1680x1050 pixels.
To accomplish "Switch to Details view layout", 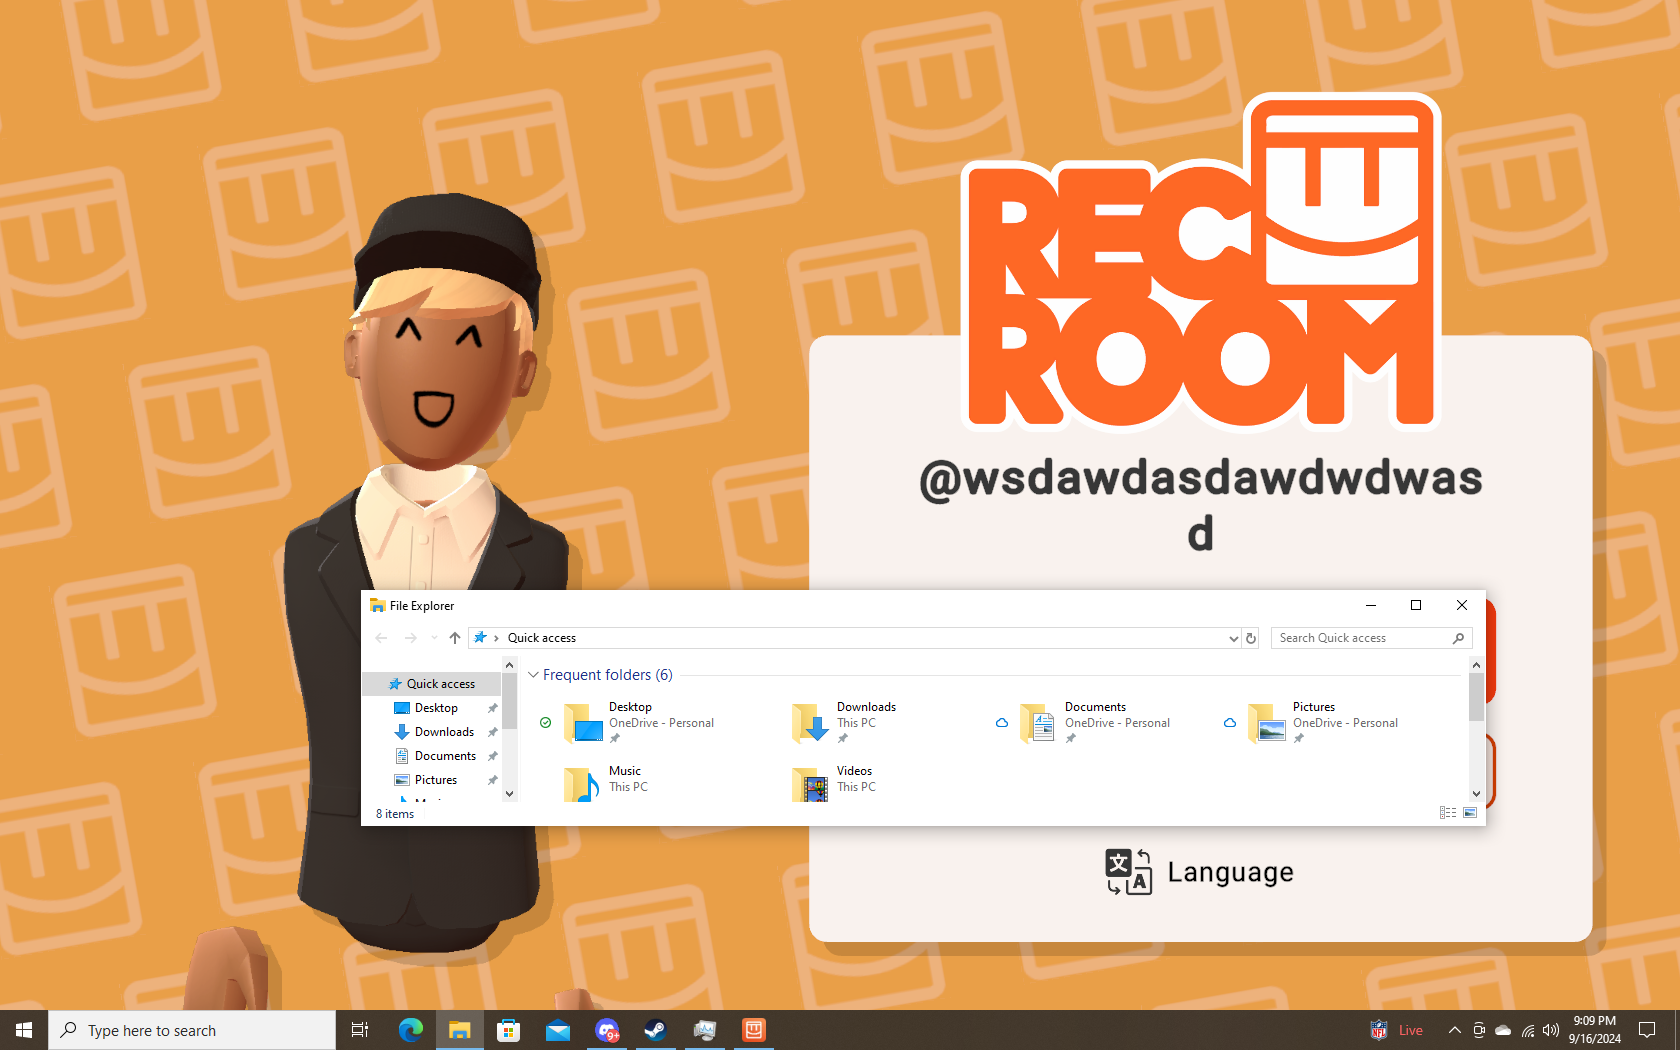I will coord(1448,813).
